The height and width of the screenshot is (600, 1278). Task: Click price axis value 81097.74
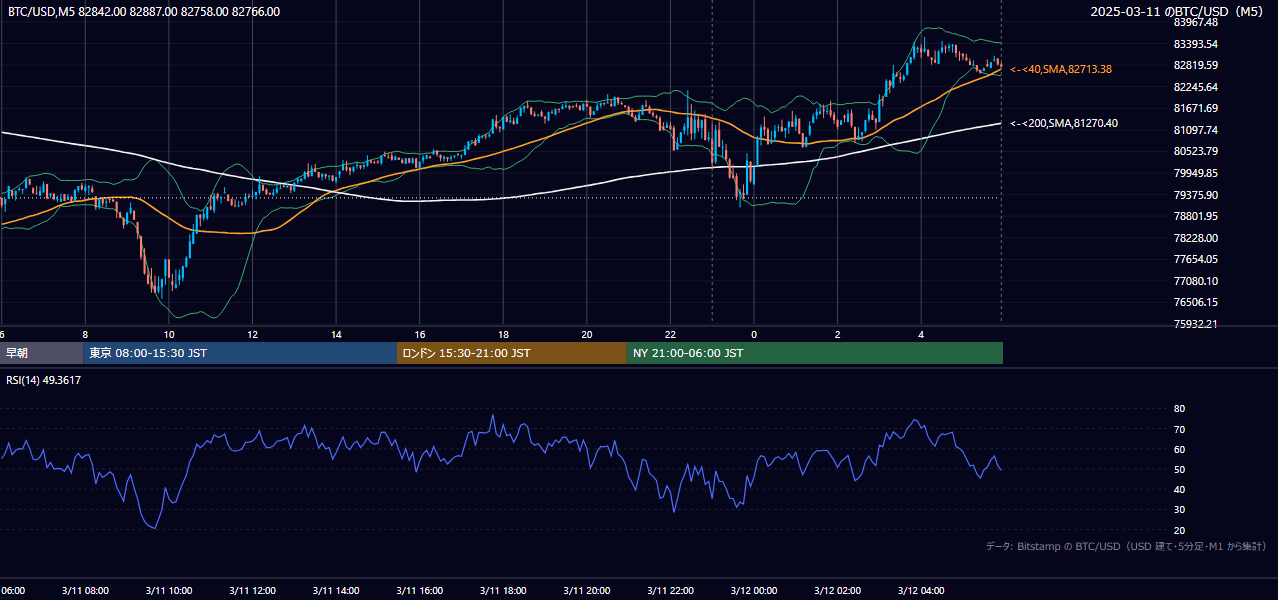(1196, 130)
